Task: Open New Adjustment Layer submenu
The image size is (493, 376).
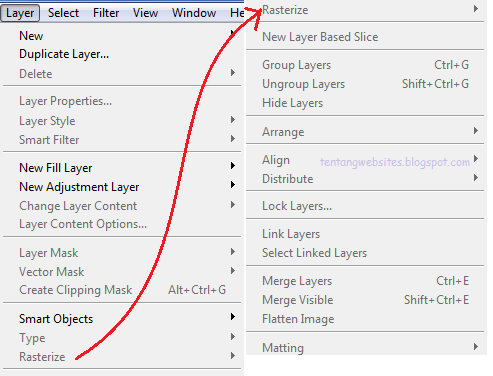Action: pos(122,187)
